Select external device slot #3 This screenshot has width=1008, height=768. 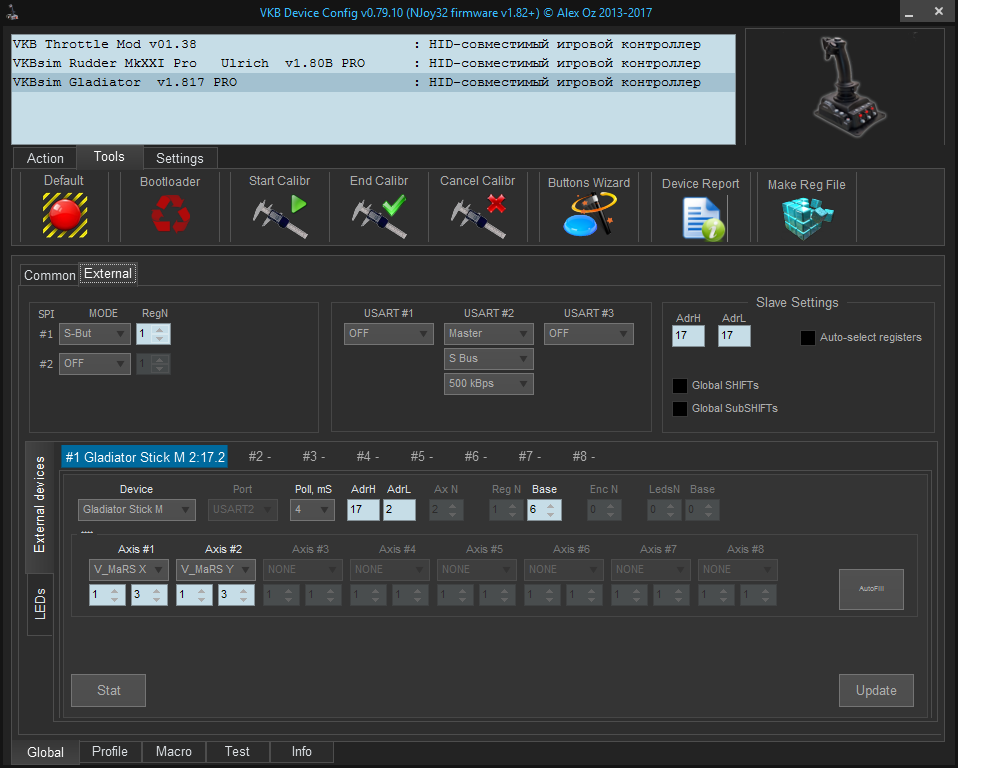[314, 456]
